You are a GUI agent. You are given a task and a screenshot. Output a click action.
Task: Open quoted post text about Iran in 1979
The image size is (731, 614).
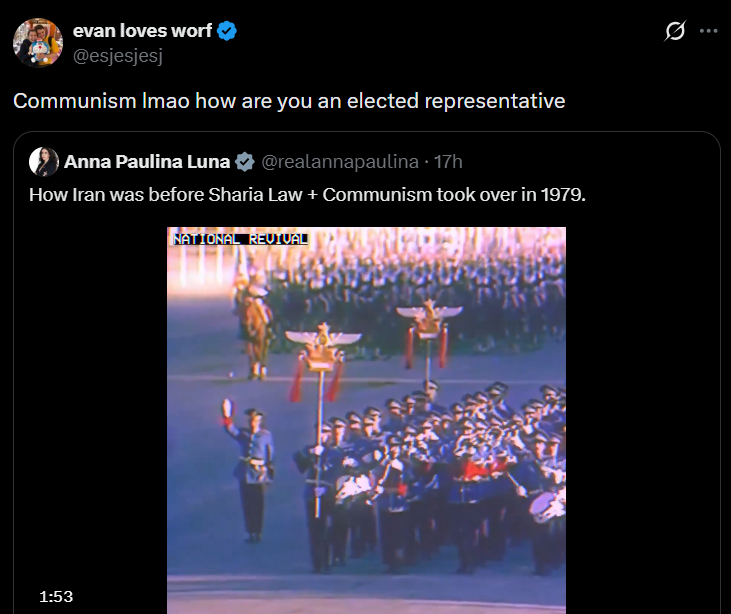(x=307, y=195)
